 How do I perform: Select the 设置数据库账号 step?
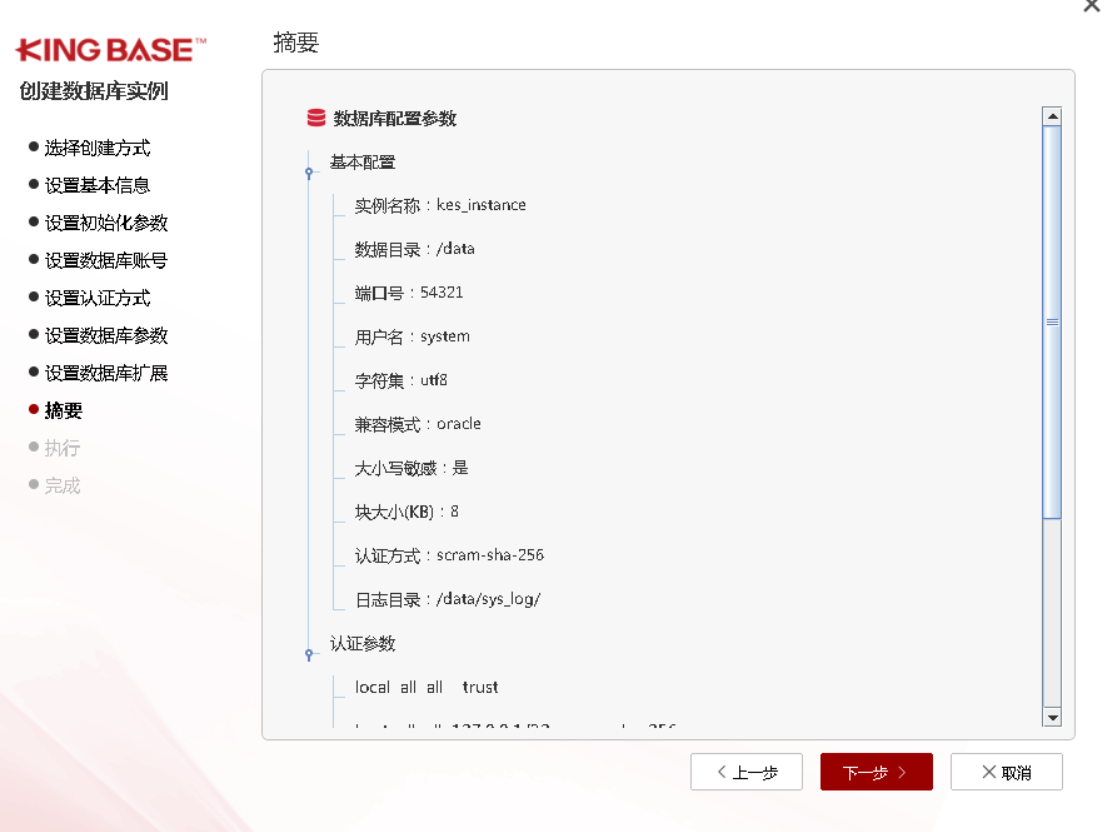[106, 261]
